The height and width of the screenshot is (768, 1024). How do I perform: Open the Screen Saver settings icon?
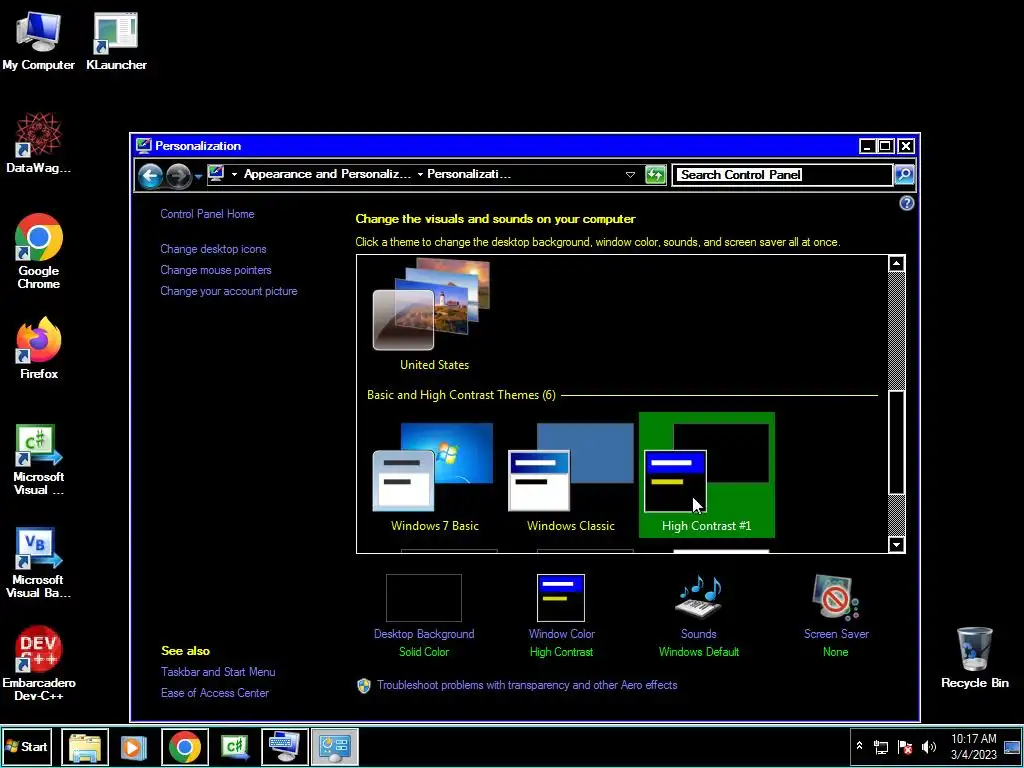coord(836,598)
